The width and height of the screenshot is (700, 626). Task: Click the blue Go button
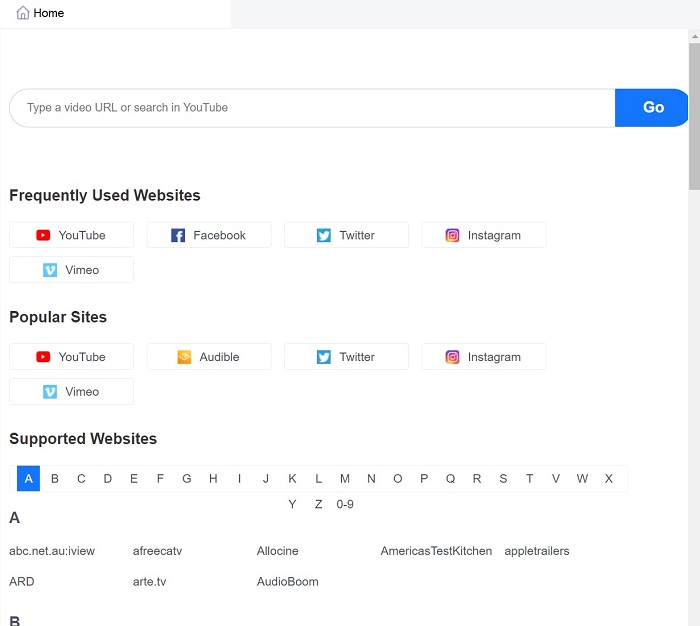pyautogui.click(x=652, y=108)
